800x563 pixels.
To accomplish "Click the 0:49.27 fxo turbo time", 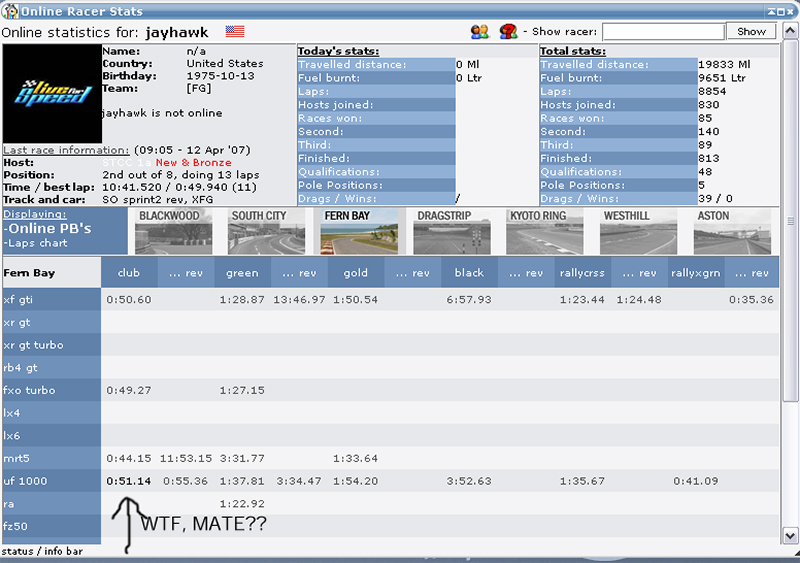I will [x=129, y=390].
